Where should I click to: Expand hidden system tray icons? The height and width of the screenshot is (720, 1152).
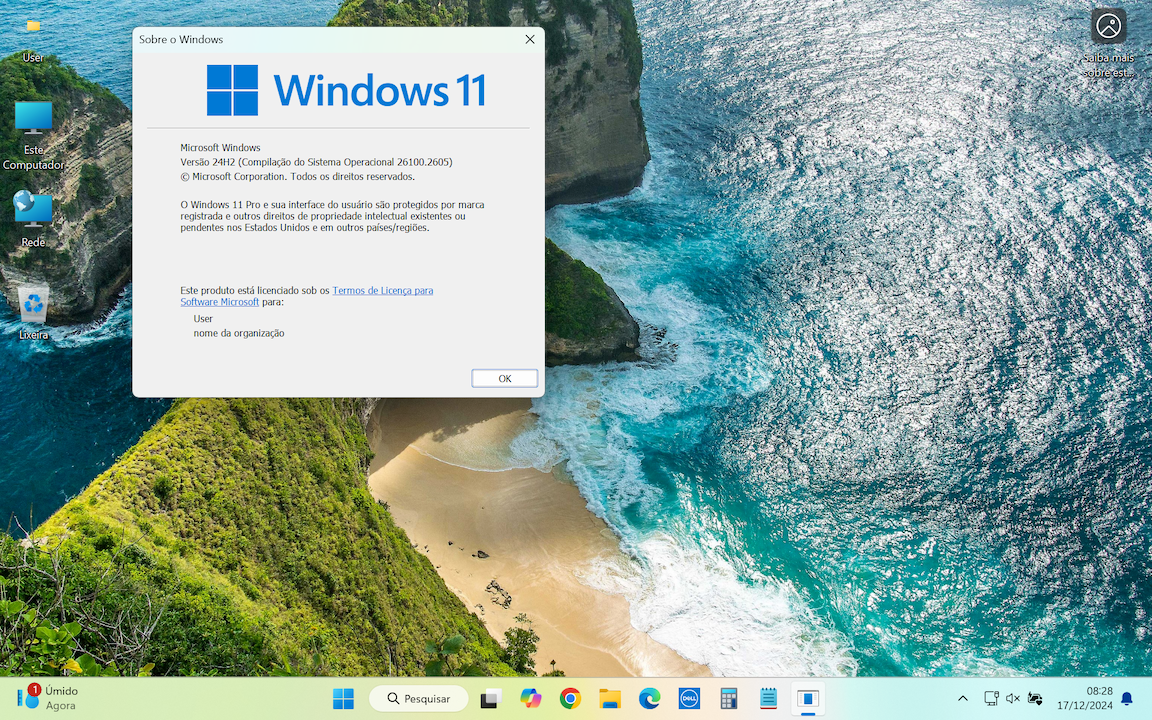click(962, 699)
